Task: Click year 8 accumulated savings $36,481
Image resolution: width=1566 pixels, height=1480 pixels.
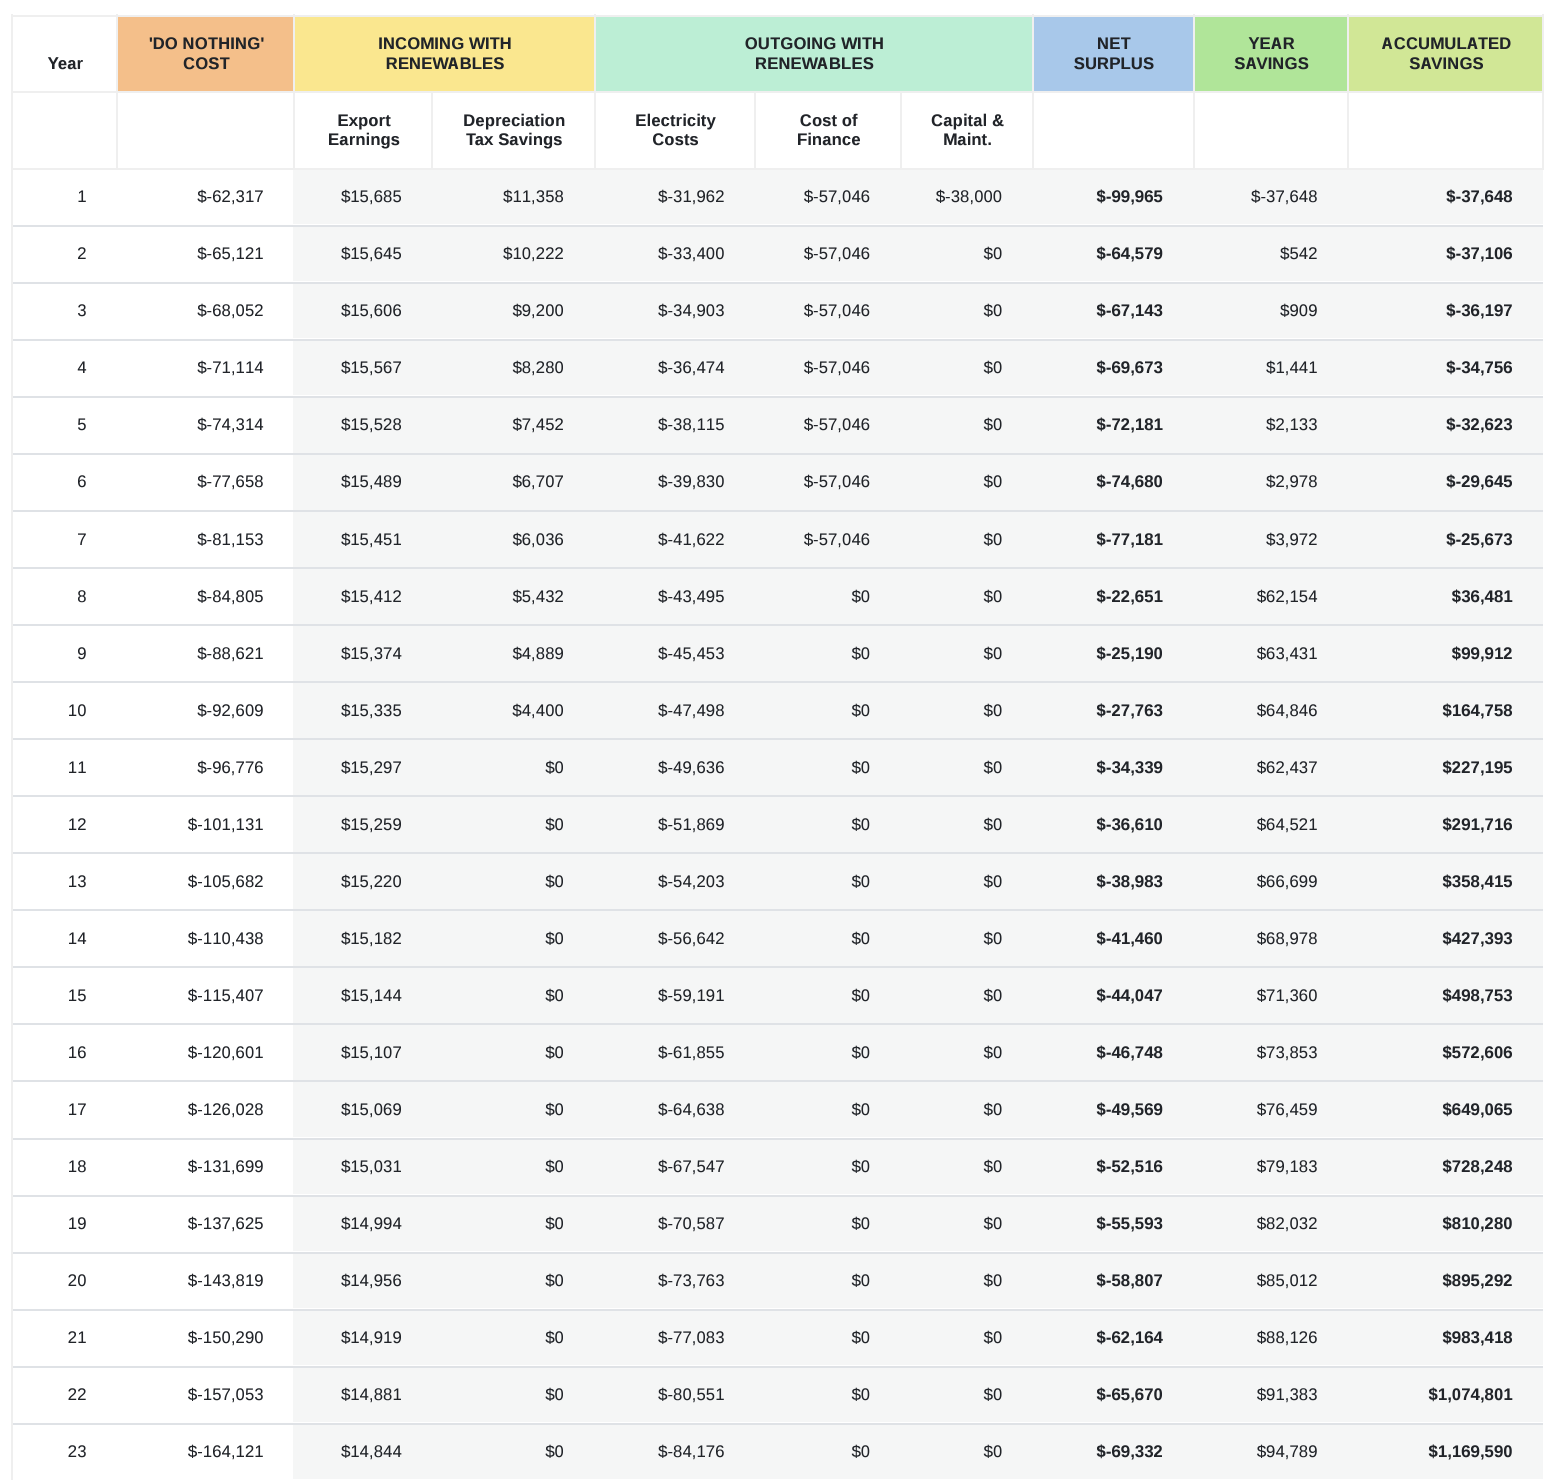Action: coord(1482,596)
